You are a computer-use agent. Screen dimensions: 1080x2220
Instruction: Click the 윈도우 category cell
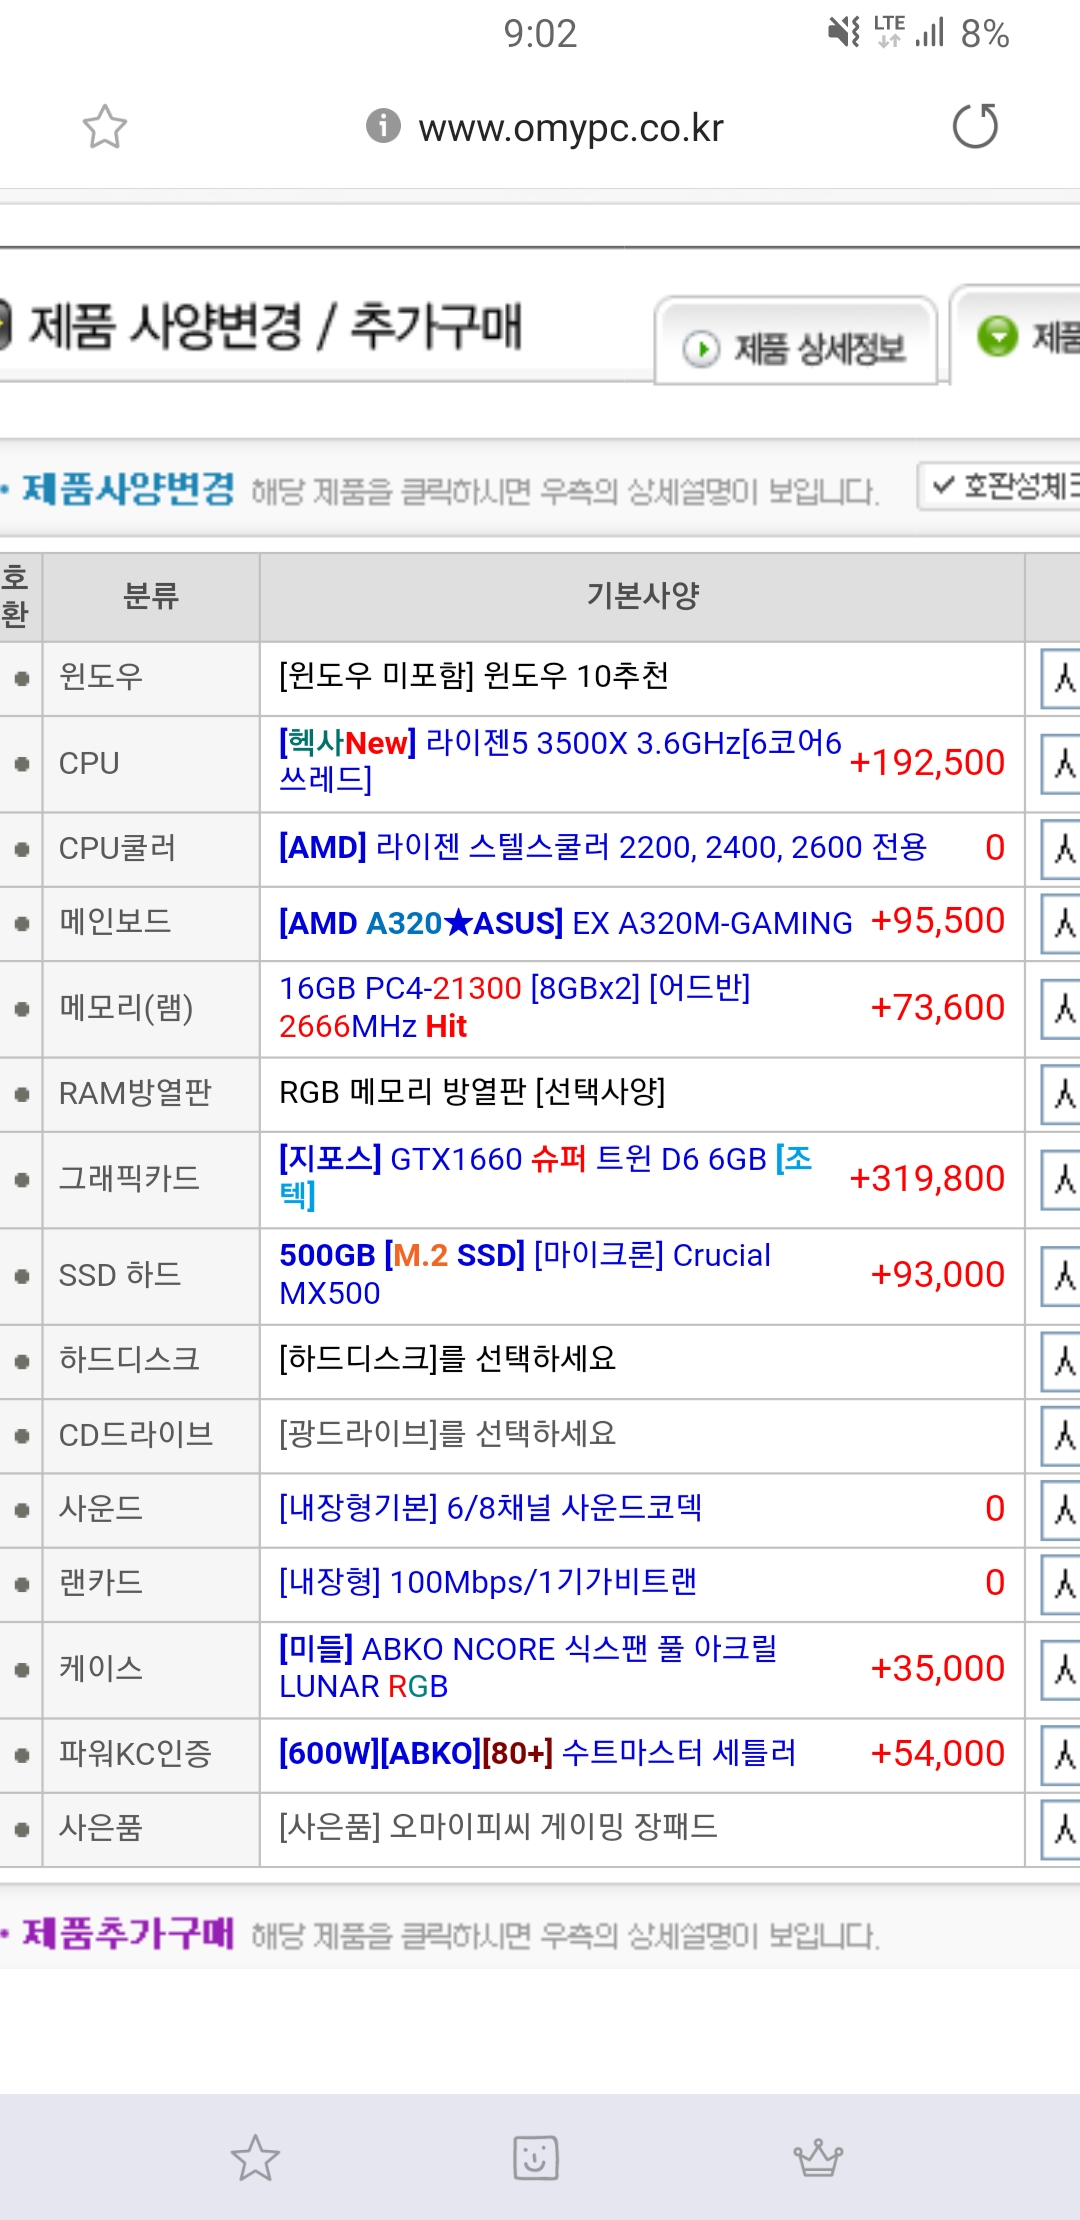[150, 678]
